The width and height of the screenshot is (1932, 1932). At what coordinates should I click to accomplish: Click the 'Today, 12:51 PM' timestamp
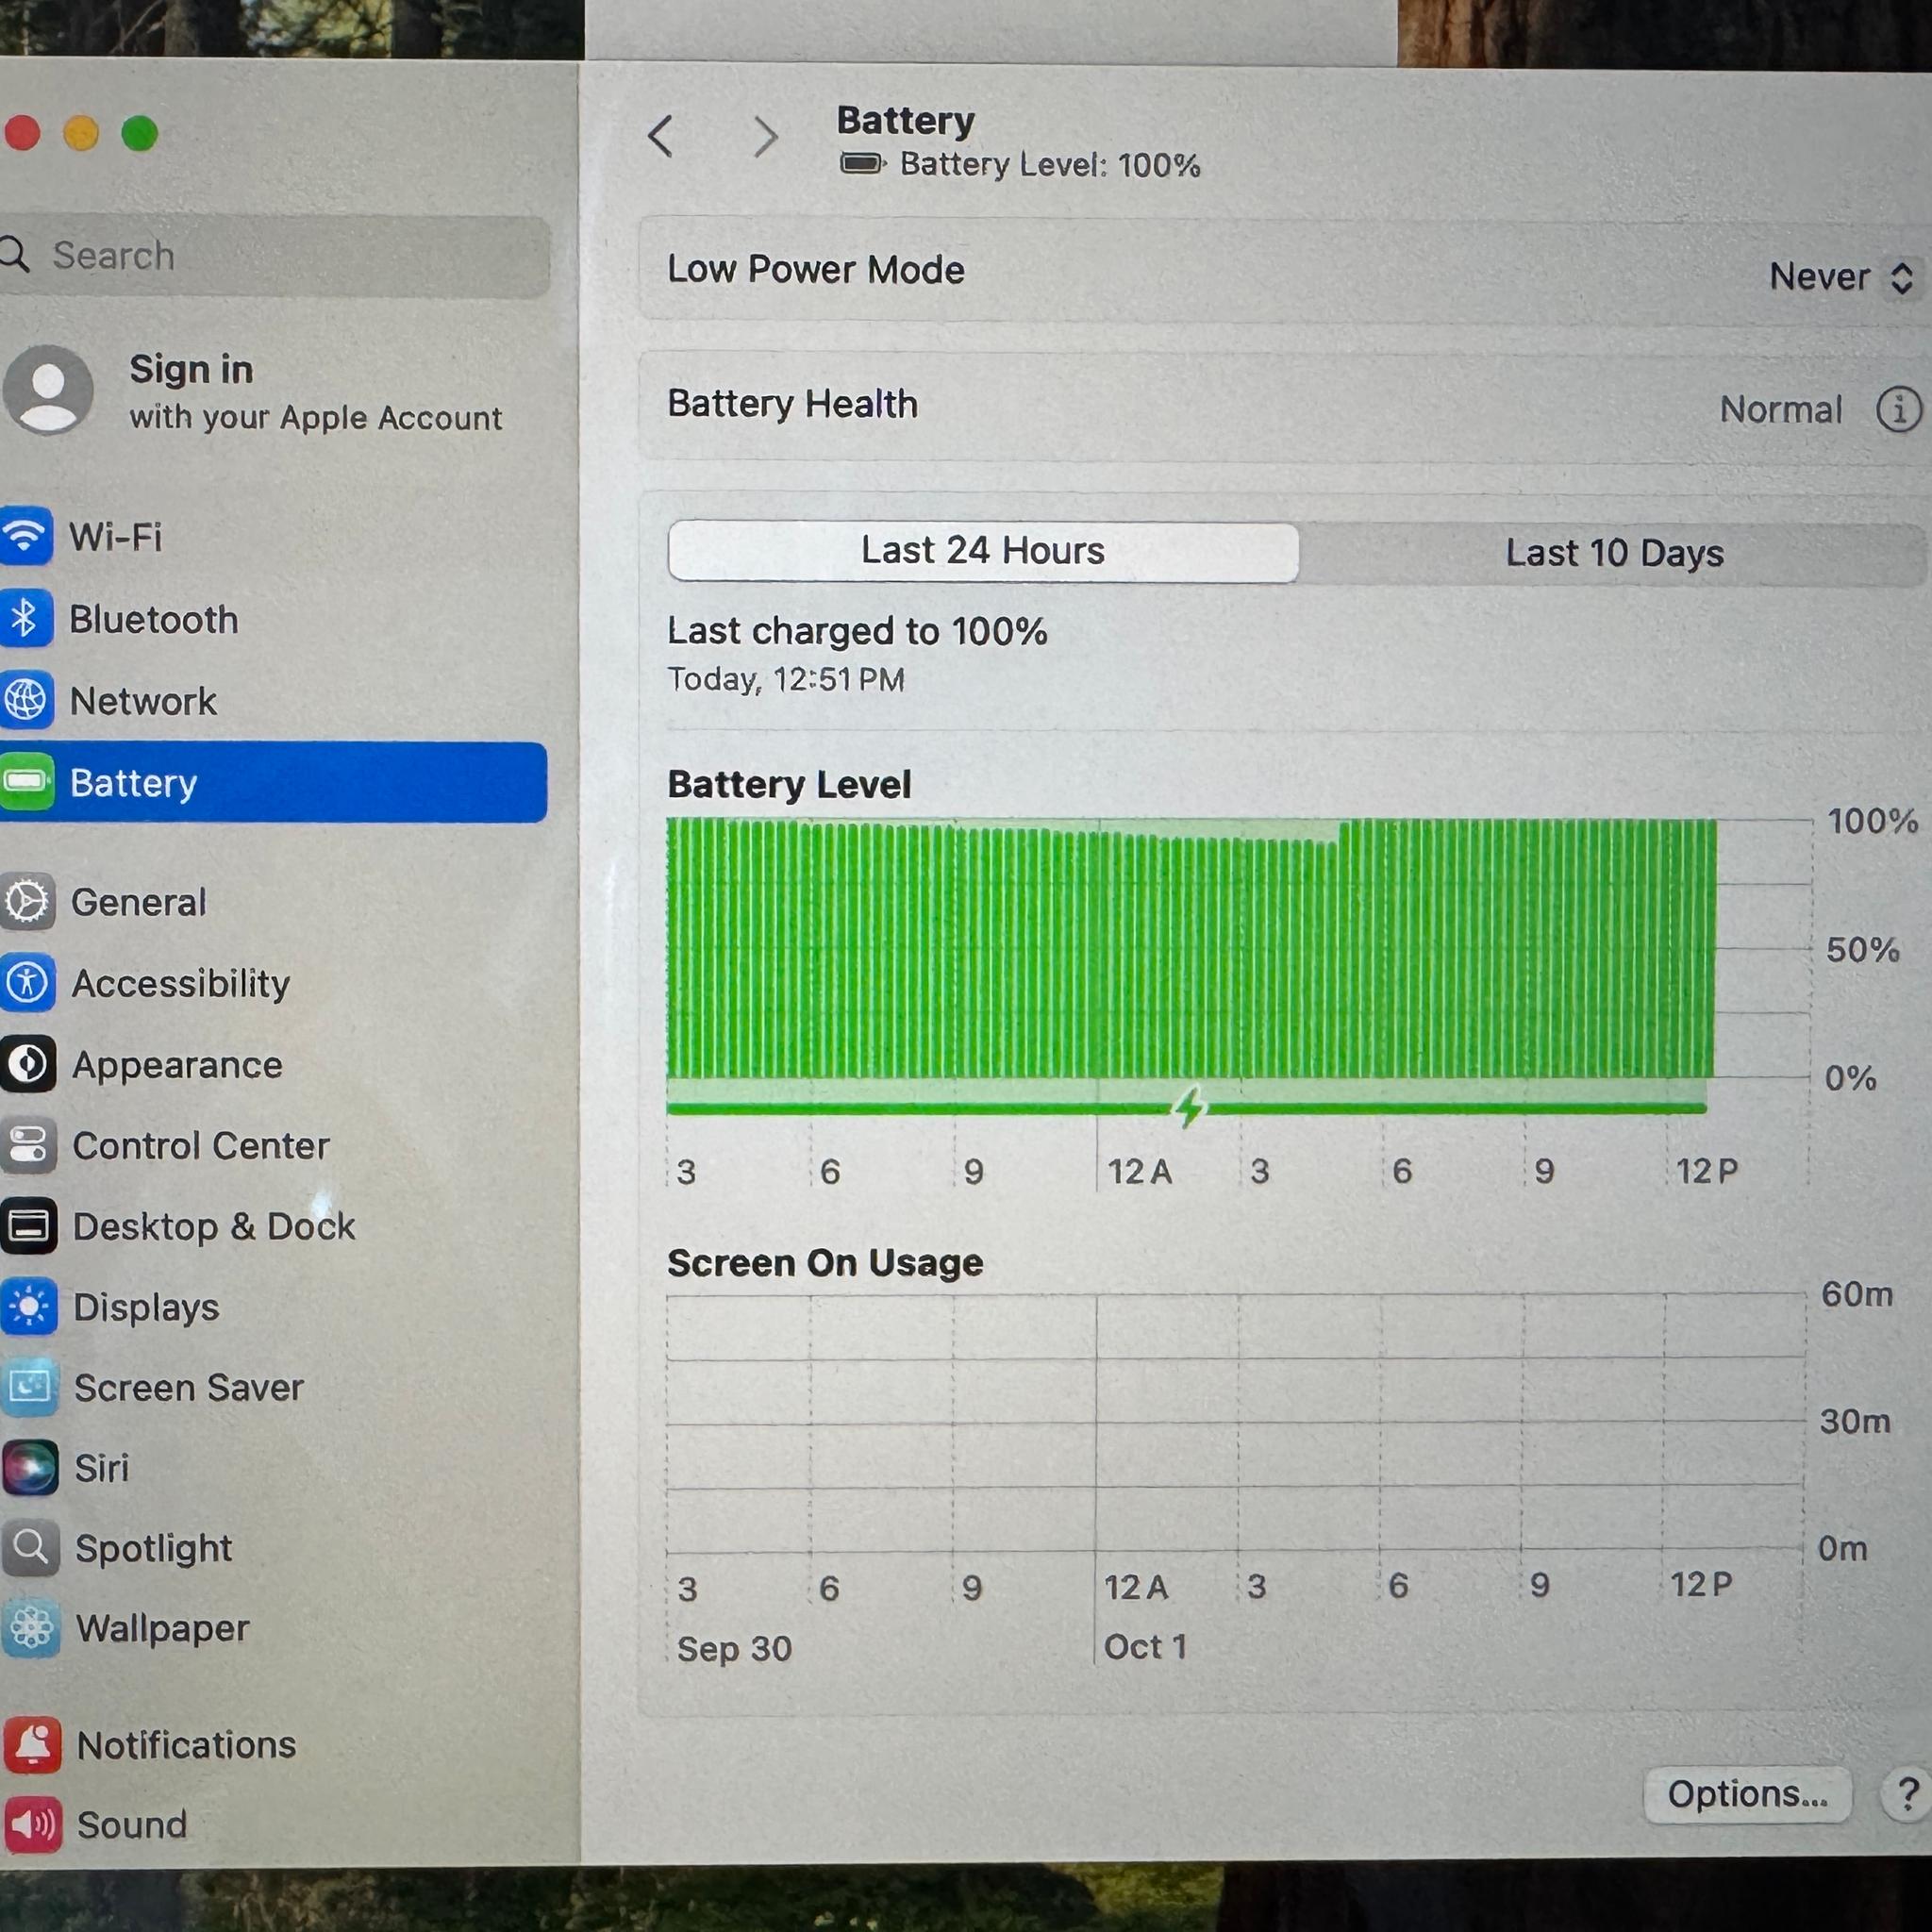pos(786,679)
